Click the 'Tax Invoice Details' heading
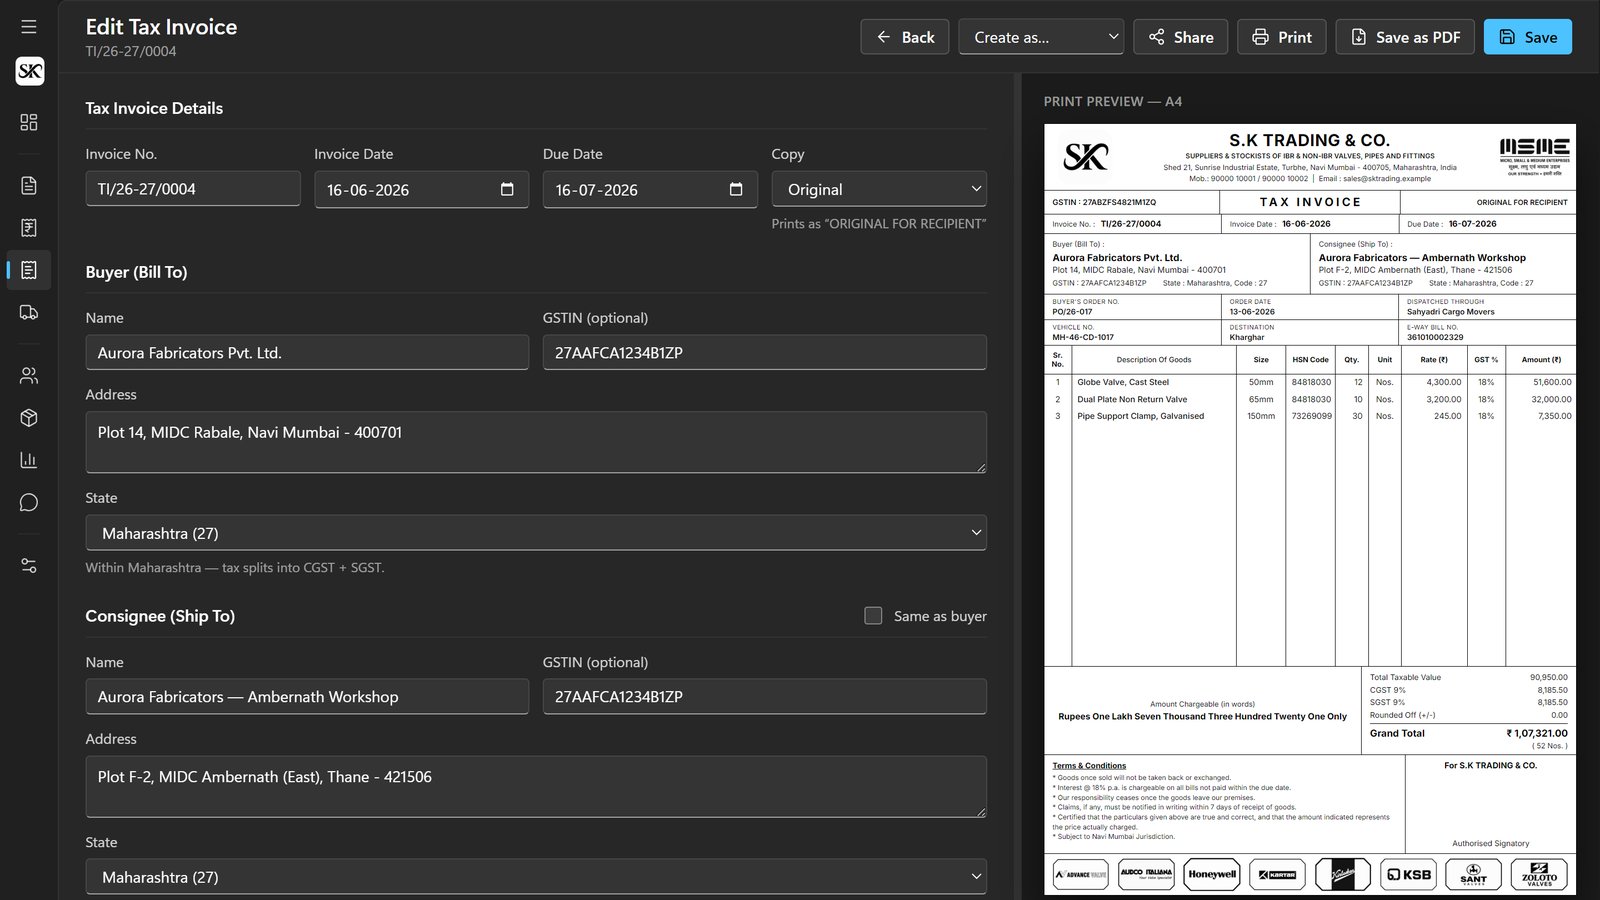The image size is (1600, 900). 154,108
